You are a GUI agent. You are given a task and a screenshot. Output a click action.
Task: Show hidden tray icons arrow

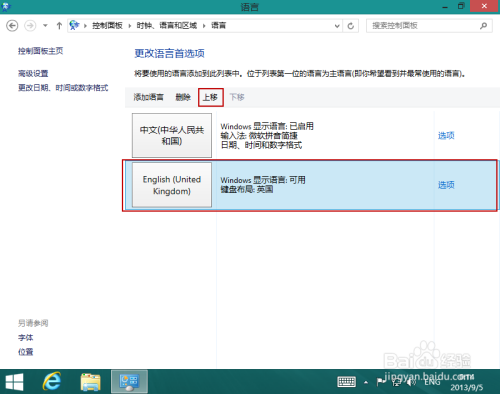(x=366, y=382)
